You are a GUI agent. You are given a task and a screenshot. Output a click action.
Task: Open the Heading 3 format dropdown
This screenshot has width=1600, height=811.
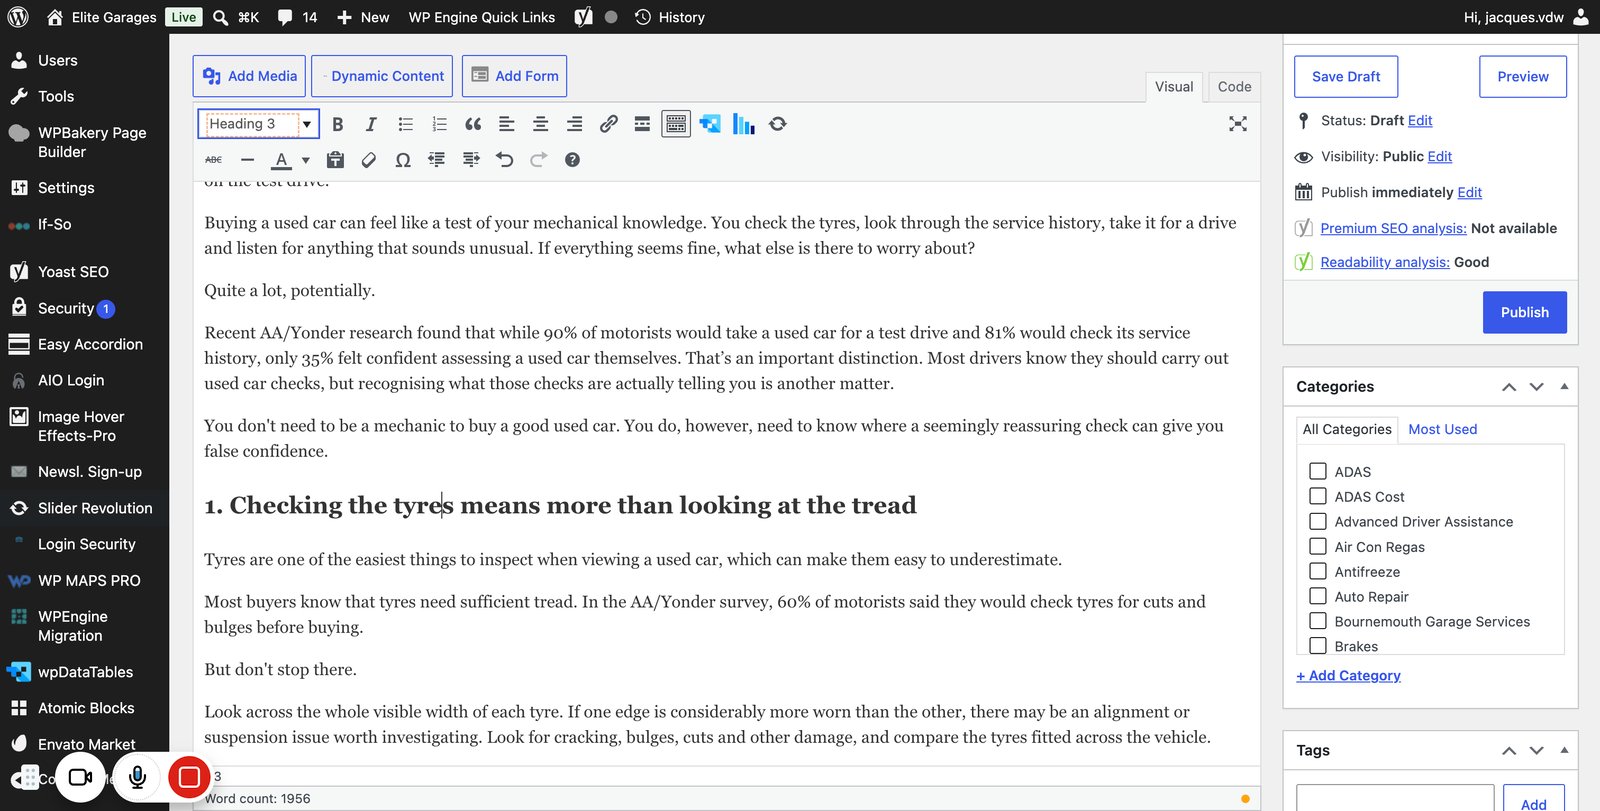[258, 124]
